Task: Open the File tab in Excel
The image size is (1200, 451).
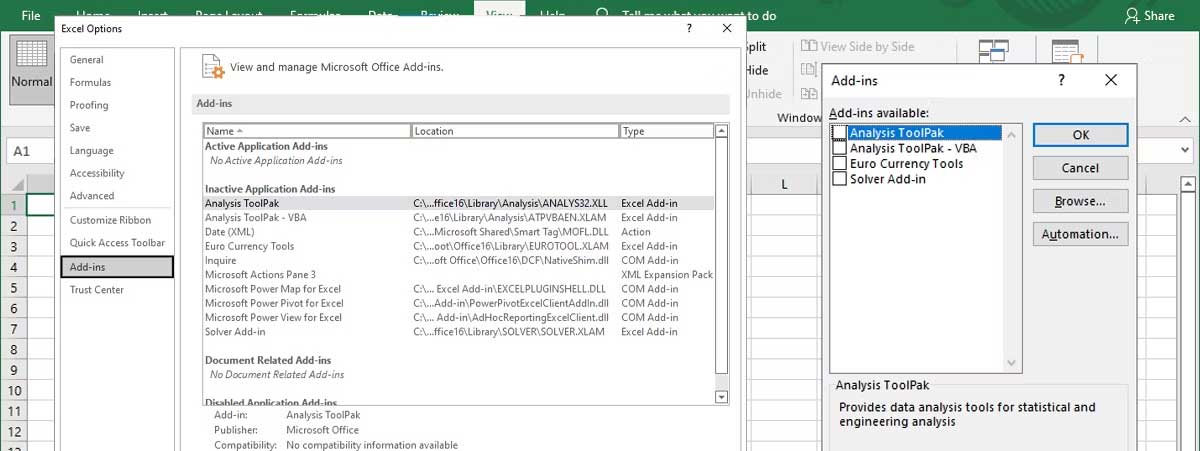Action: (x=31, y=16)
